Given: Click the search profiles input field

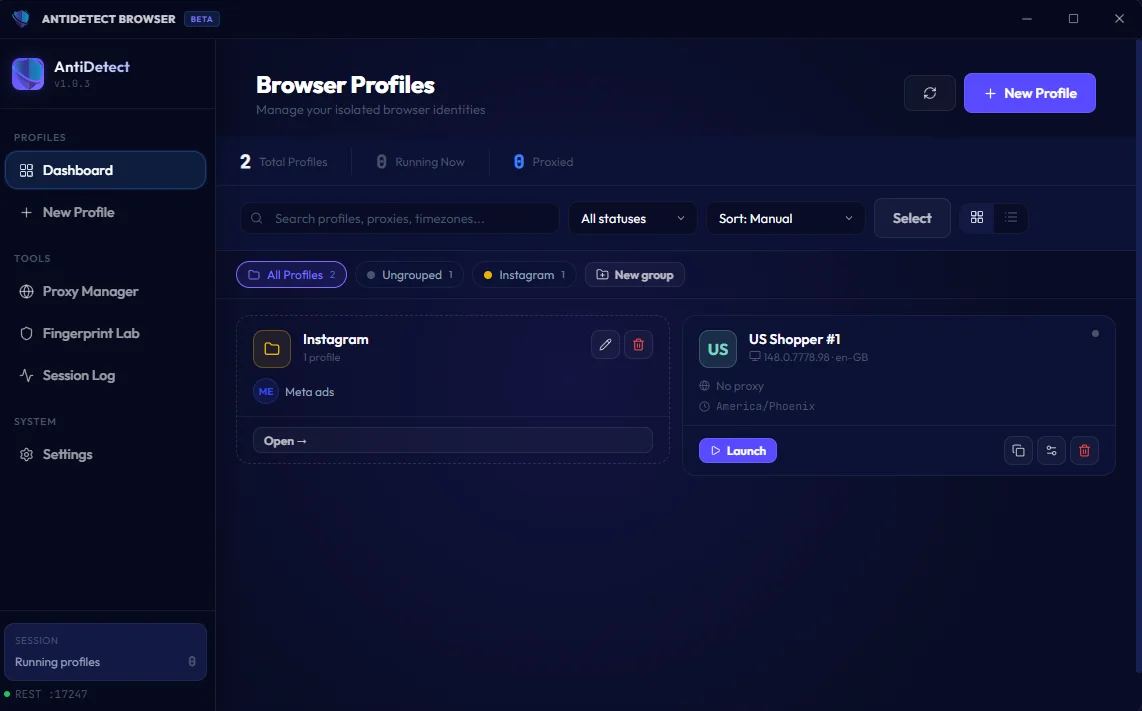Looking at the screenshot, I should click(400, 218).
